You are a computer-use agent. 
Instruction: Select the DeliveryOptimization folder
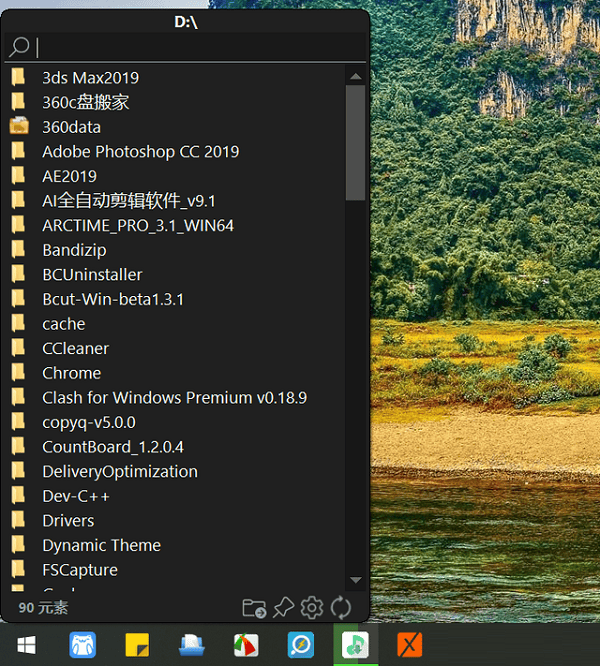point(176,472)
